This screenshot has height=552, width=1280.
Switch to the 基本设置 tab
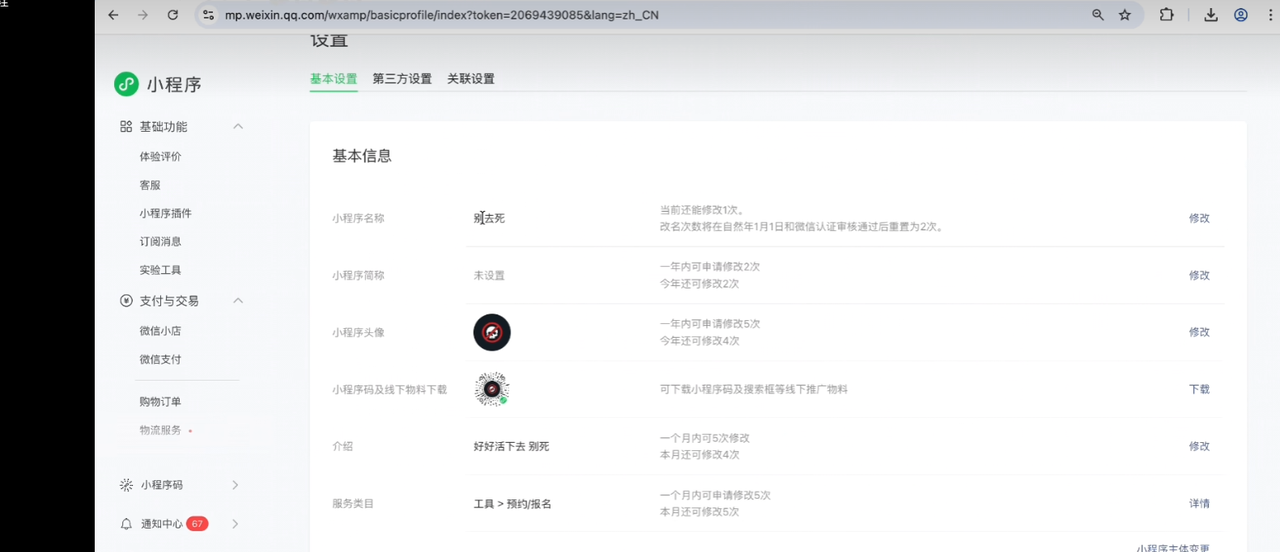click(333, 79)
